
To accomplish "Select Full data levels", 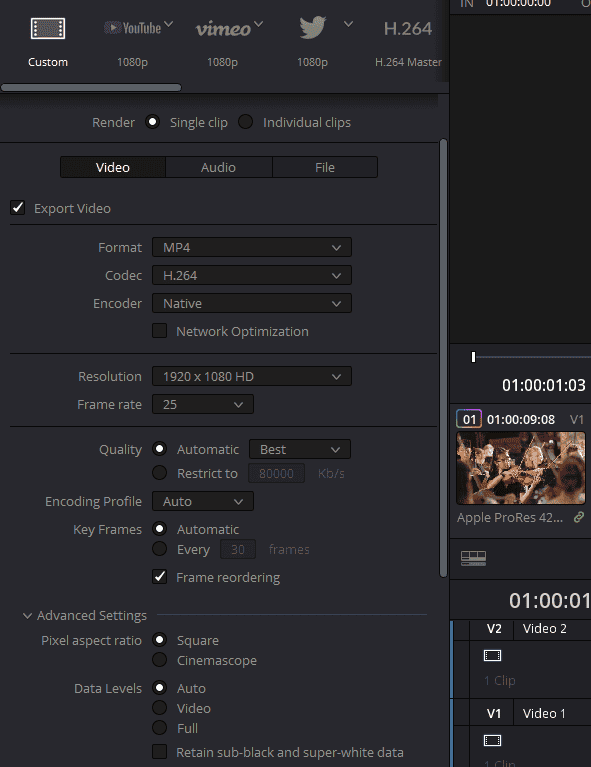I will pos(159,728).
